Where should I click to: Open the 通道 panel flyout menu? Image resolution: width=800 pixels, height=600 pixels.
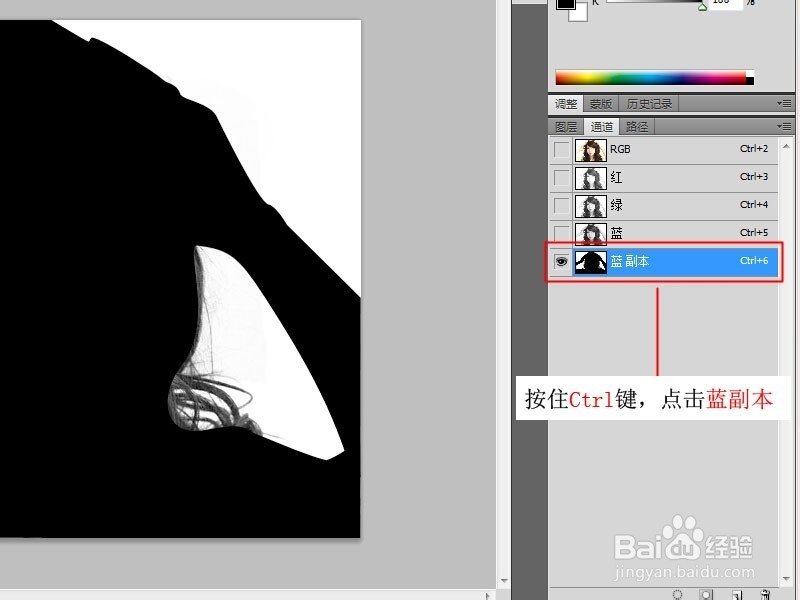coord(784,126)
